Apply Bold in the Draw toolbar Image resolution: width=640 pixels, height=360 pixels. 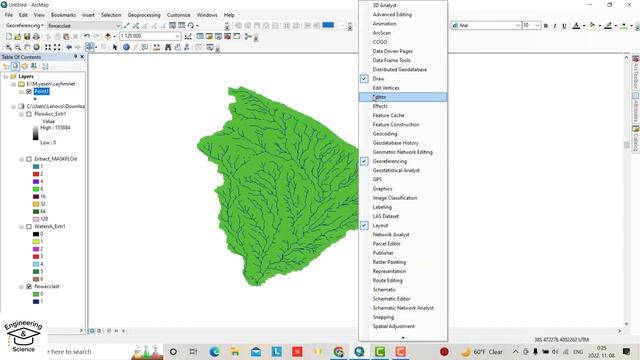click(546, 26)
